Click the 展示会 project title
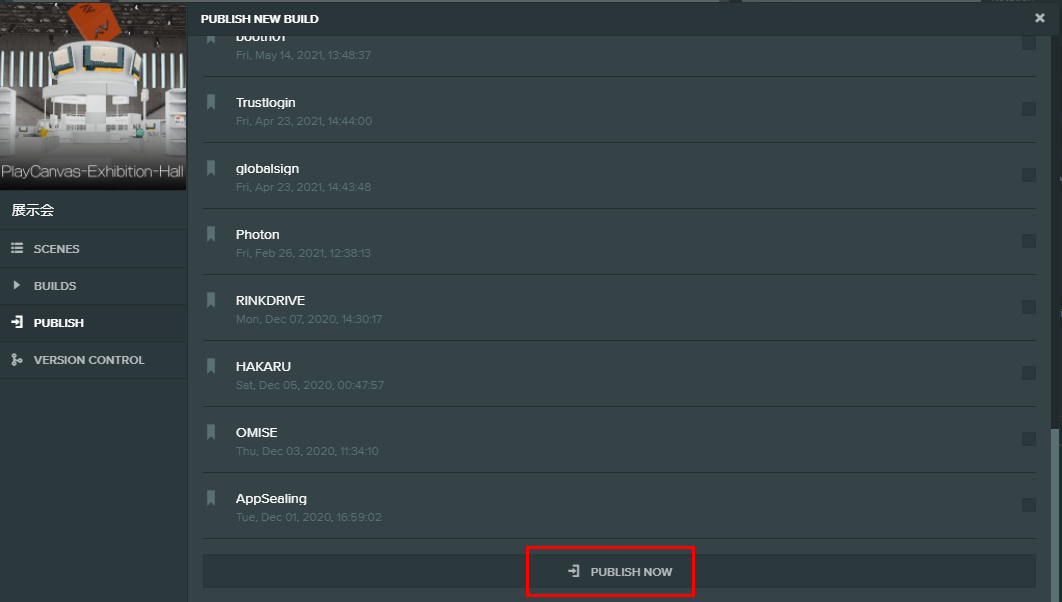Viewport: 1062px width, 602px height. [33, 210]
